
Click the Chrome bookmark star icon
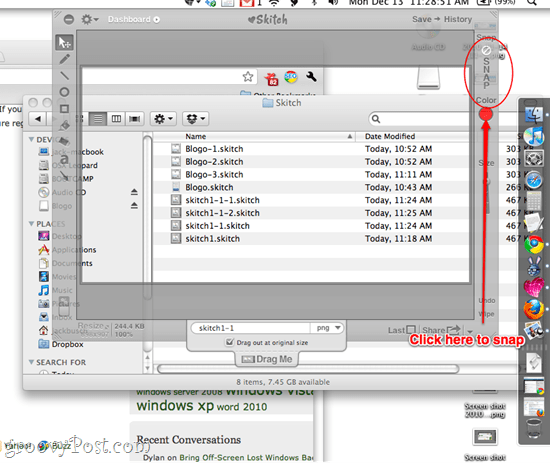pos(248,76)
